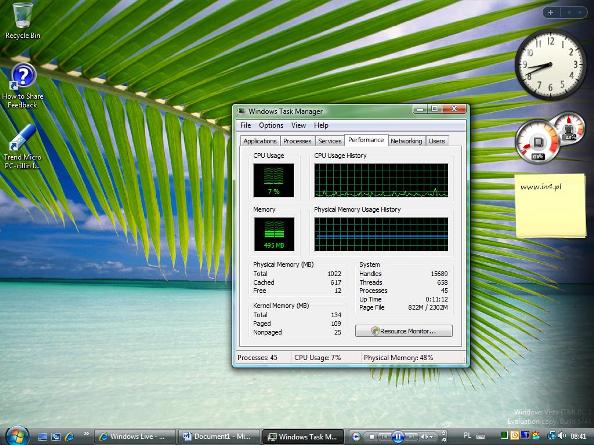Launch Internet Explorer from Quick Launch
Screen dimensions: 594x445
tap(69, 437)
